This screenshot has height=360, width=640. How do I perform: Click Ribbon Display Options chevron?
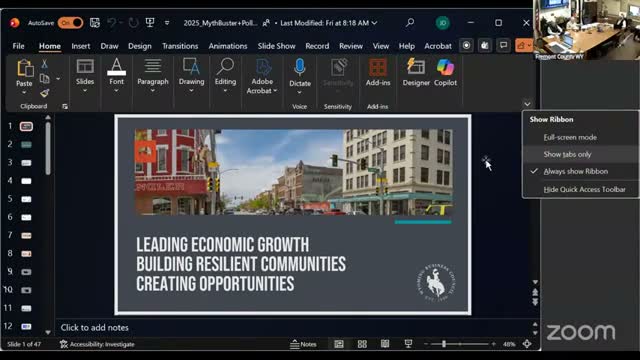(x=527, y=104)
